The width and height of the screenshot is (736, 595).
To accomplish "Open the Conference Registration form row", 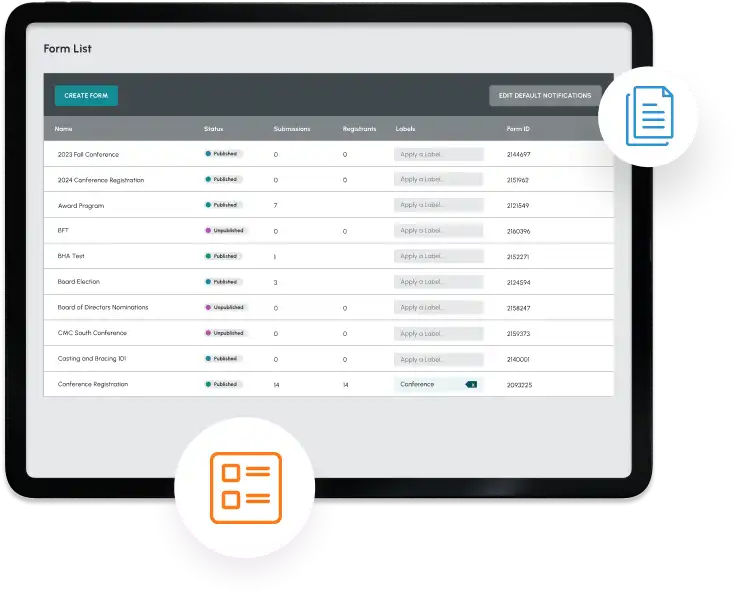I will [93, 384].
